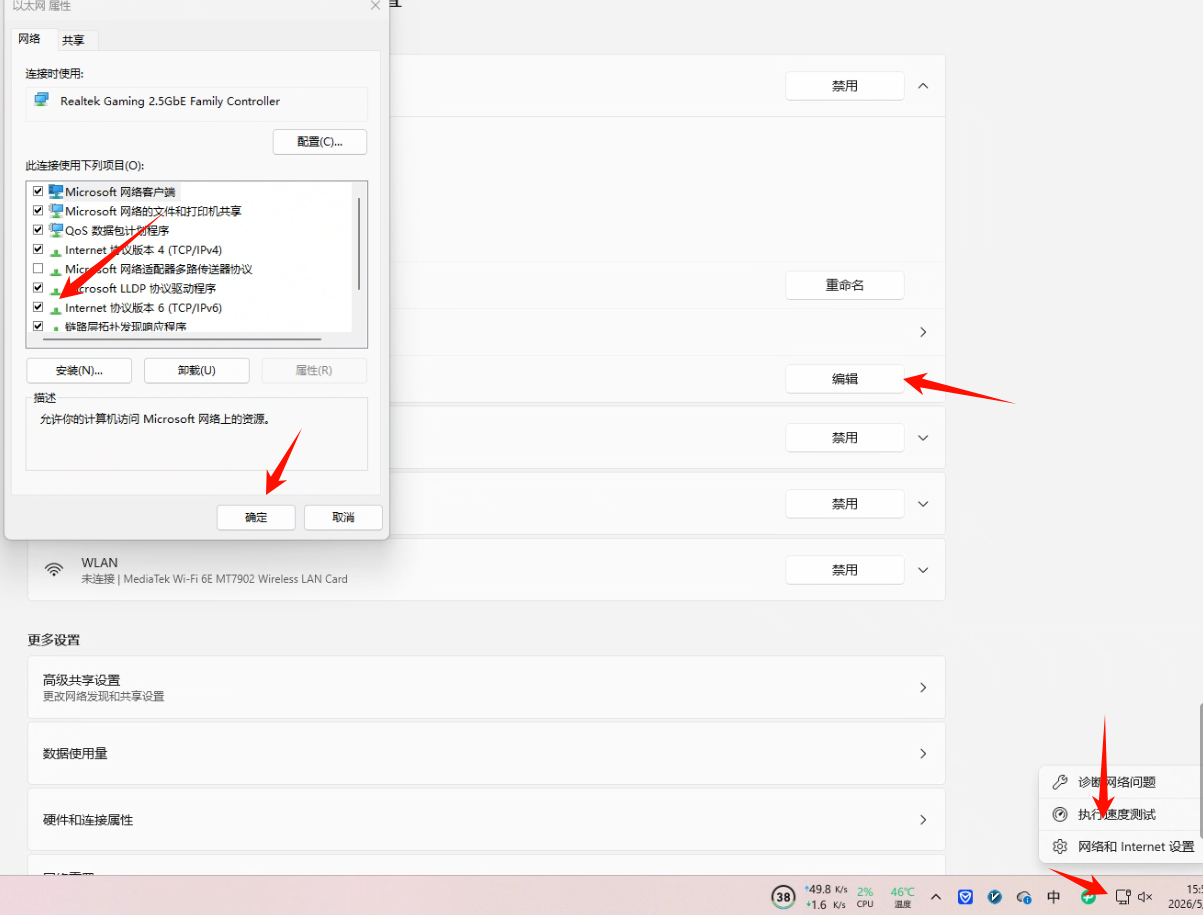Click the Ethernet network icon in system tray
This screenshot has width=1203, height=915.
[x=1122, y=897]
